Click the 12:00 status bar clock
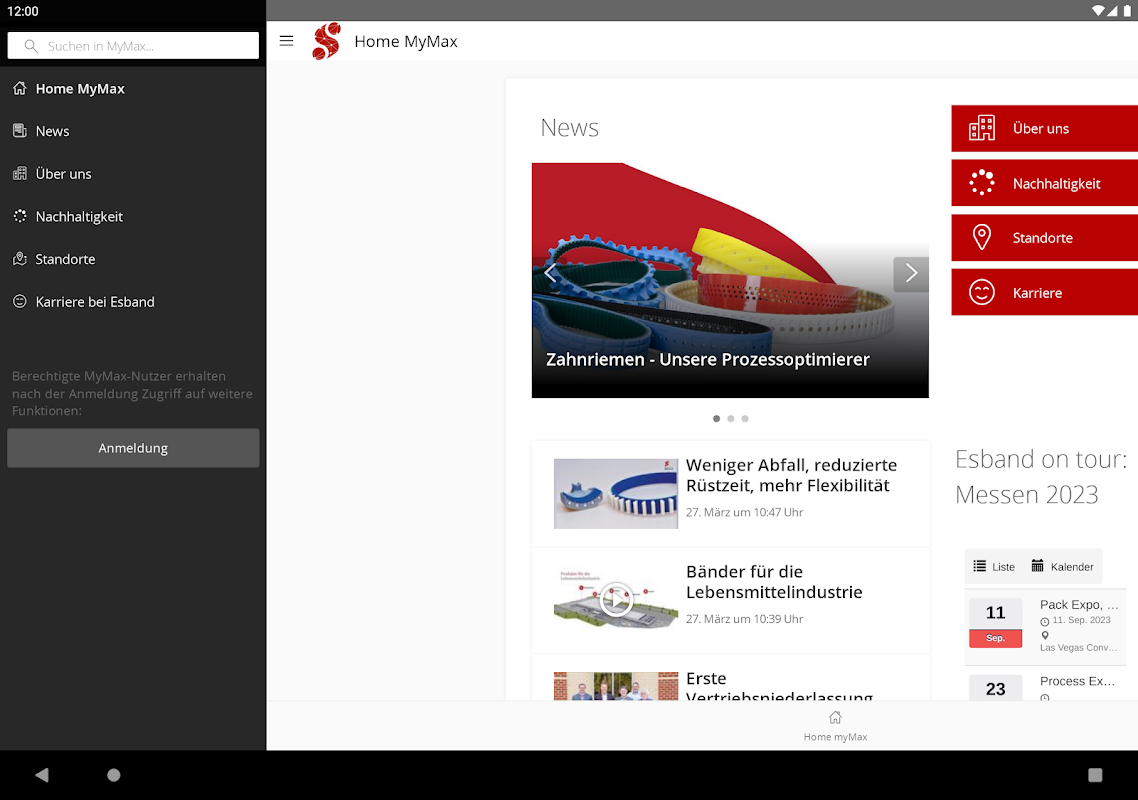 22,11
